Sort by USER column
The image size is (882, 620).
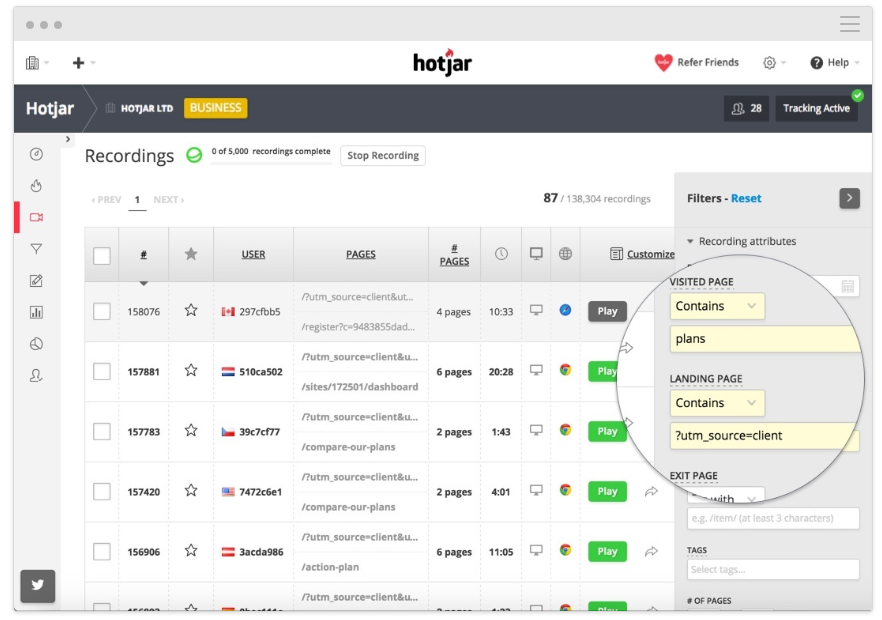tap(253, 254)
